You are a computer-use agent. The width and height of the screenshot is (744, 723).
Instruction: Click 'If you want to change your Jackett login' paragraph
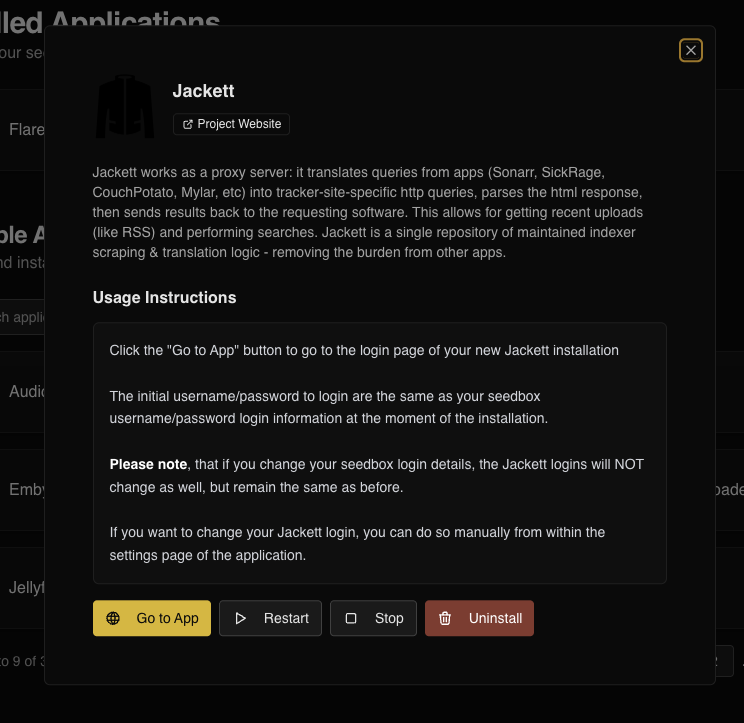(x=357, y=544)
